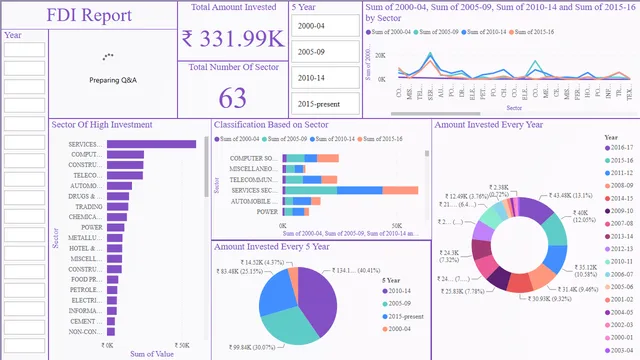Click the Classification chart vertical scrollbar
The image size is (640, 360).
[427, 153]
